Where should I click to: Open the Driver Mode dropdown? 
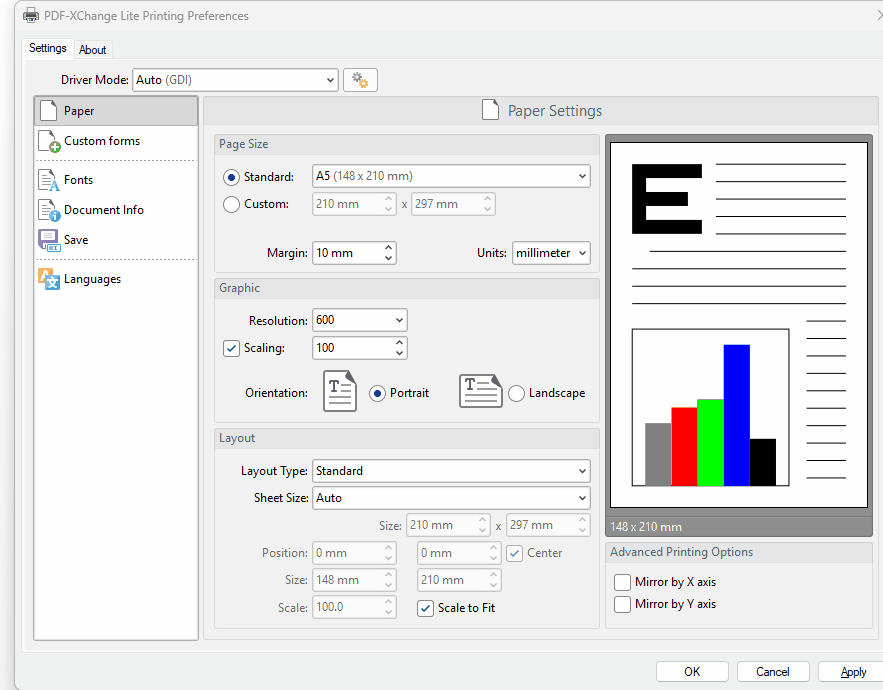click(235, 80)
